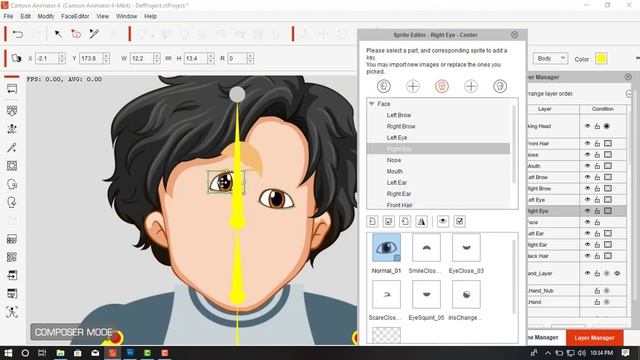This screenshot has height=360, width=640.
Task: Click the R rotation stepper arrows
Action: click(x=250, y=58)
